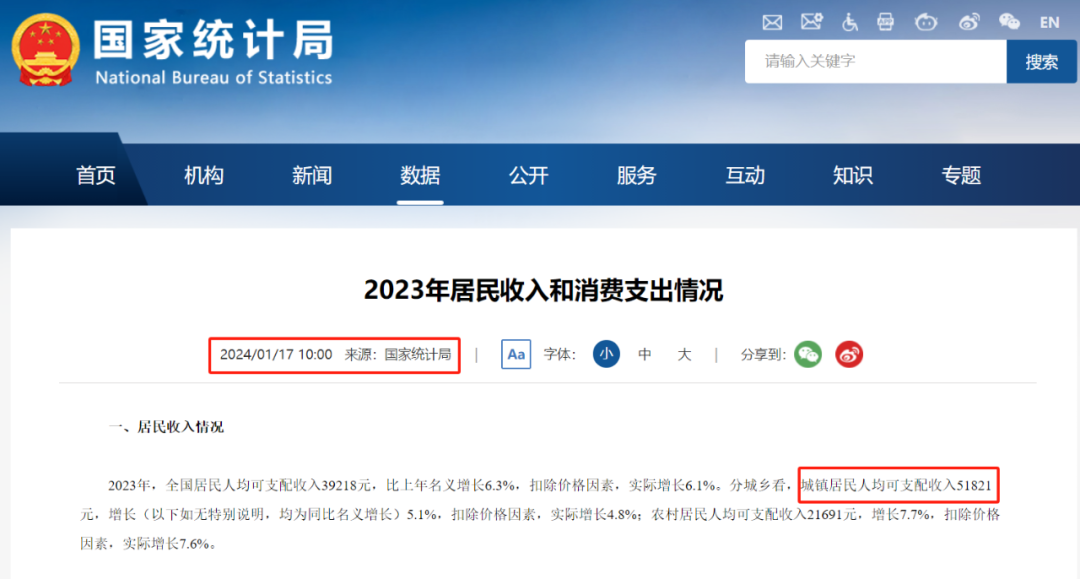
Task: Open the email contact icon
Action: pos(771,22)
